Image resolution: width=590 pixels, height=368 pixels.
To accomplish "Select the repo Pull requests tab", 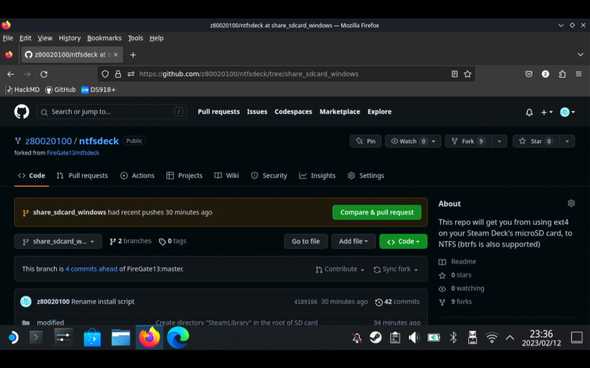I will (82, 176).
